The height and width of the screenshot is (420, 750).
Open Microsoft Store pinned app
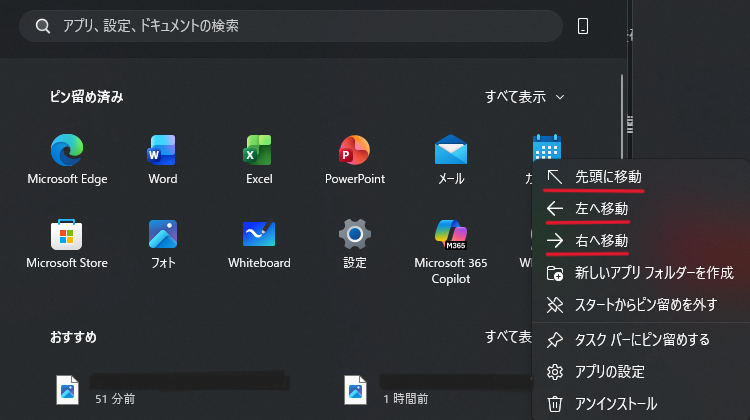(67, 243)
